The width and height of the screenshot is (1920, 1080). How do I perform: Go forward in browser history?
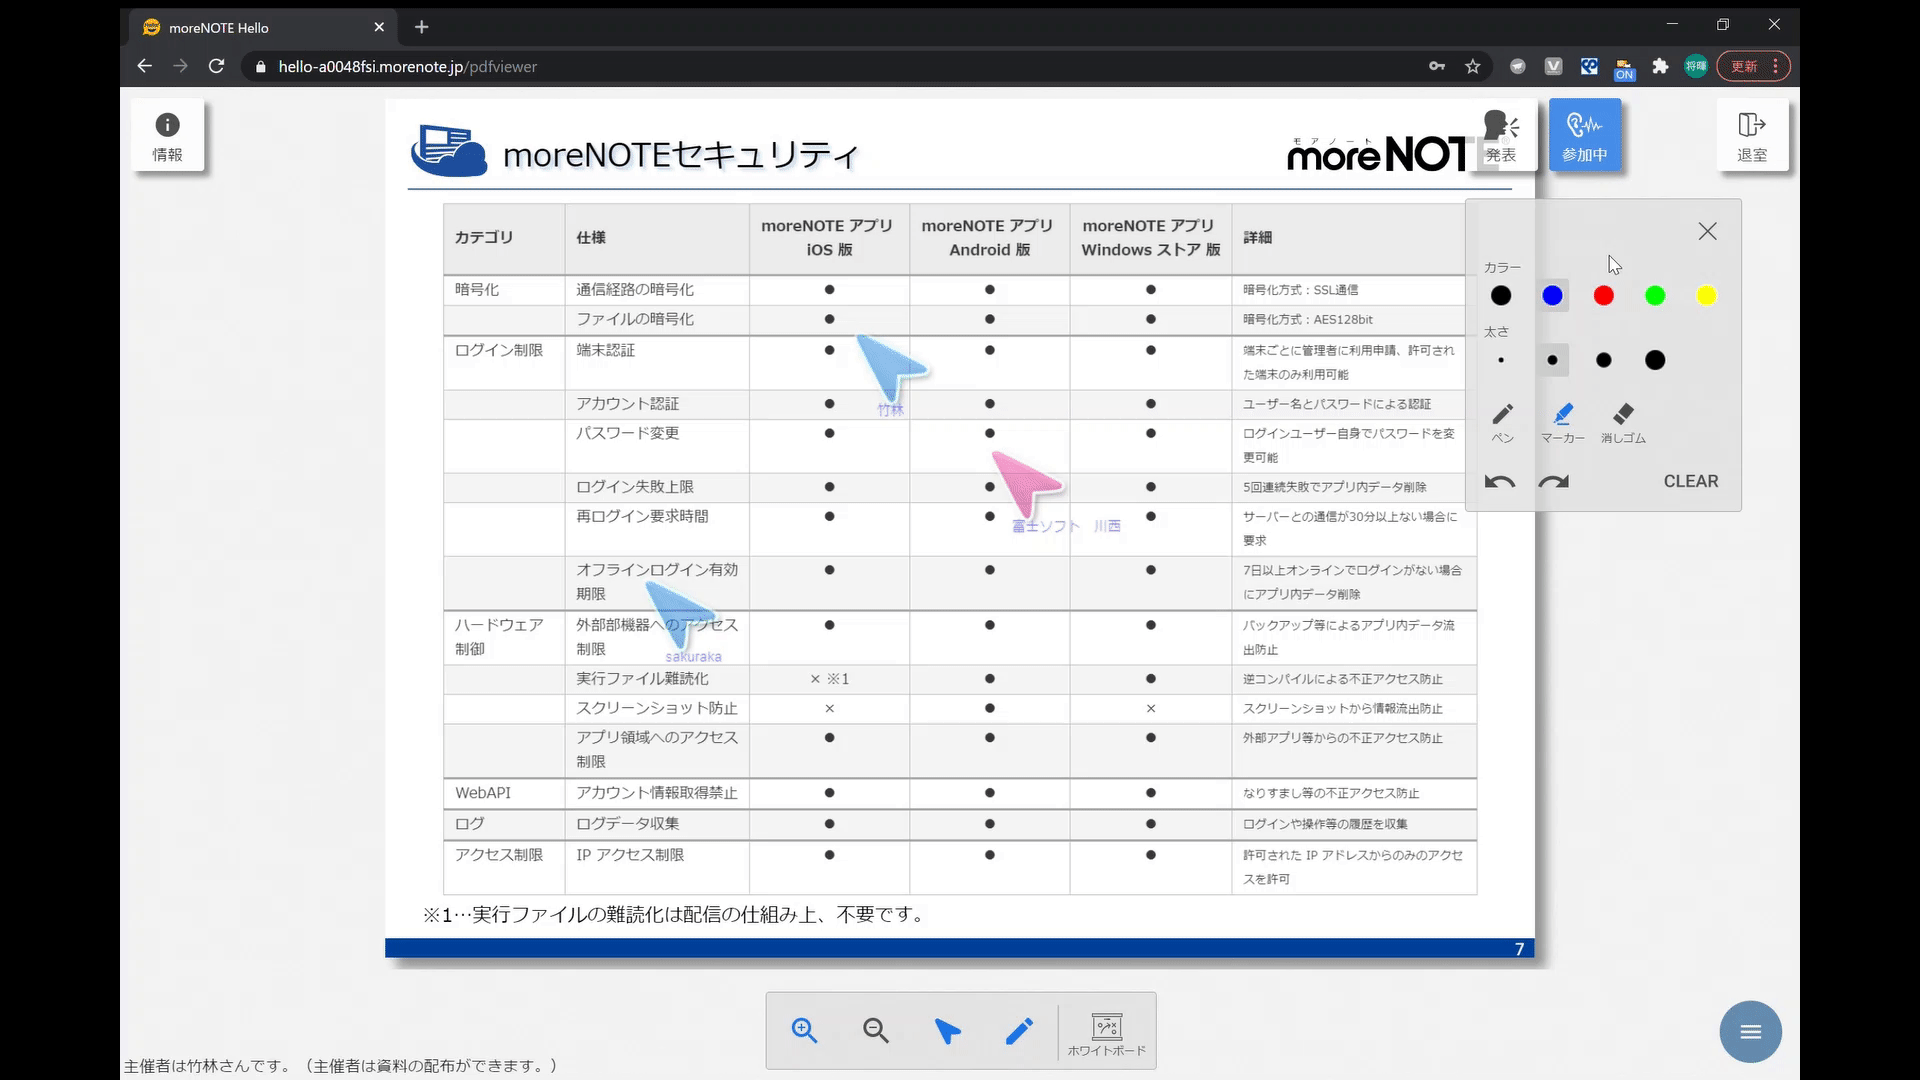click(180, 66)
